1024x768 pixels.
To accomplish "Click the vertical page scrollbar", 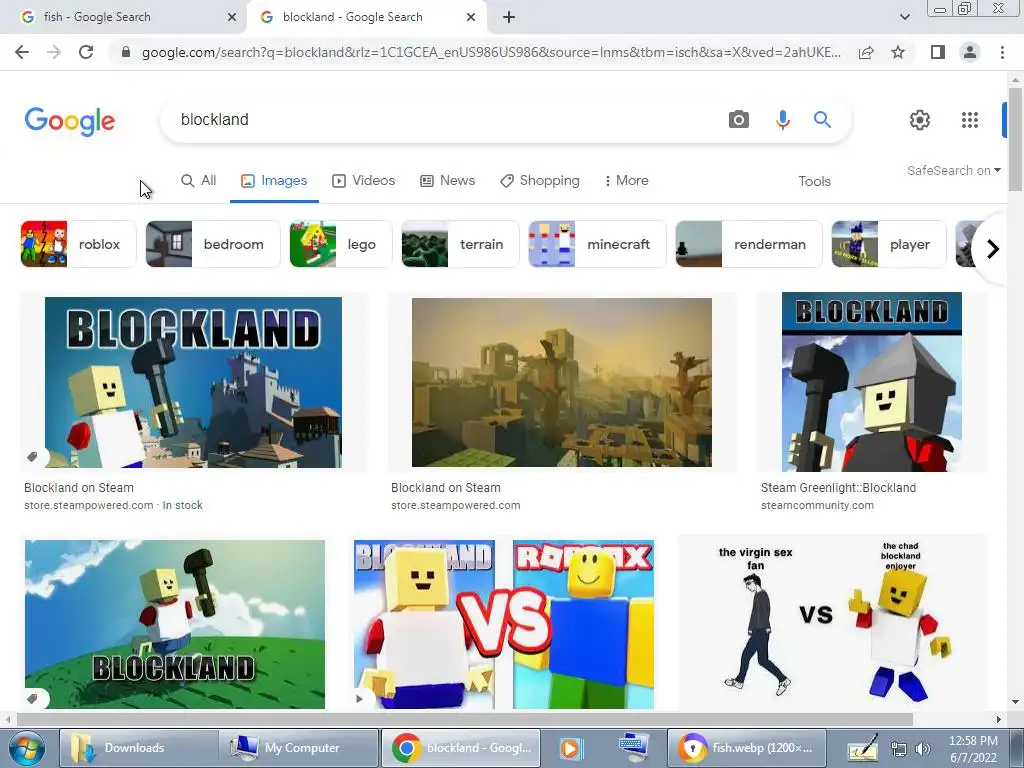I will 1015,140.
